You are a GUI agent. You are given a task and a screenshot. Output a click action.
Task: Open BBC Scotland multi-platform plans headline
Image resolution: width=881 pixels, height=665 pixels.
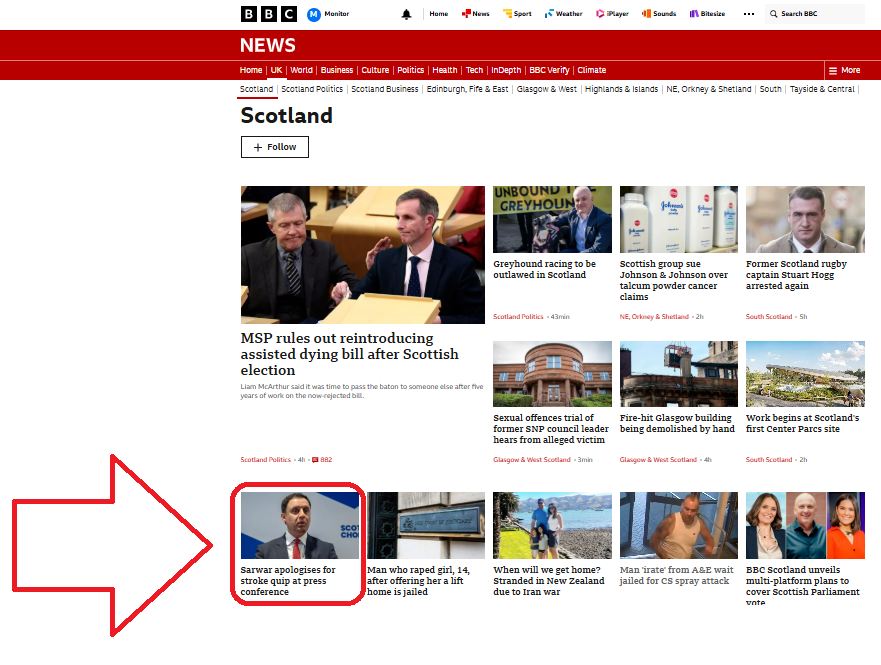pyautogui.click(x=802, y=584)
